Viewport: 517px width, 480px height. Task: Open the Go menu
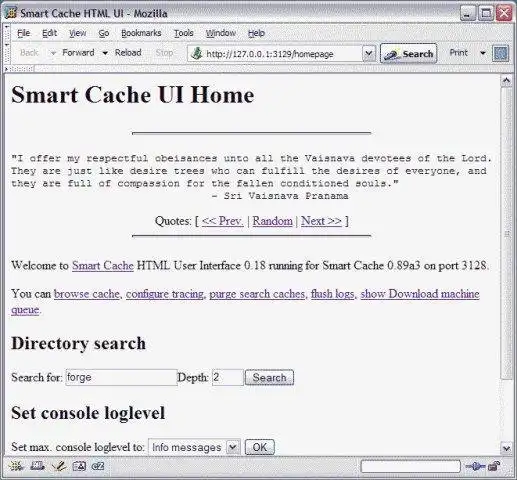(104, 33)
